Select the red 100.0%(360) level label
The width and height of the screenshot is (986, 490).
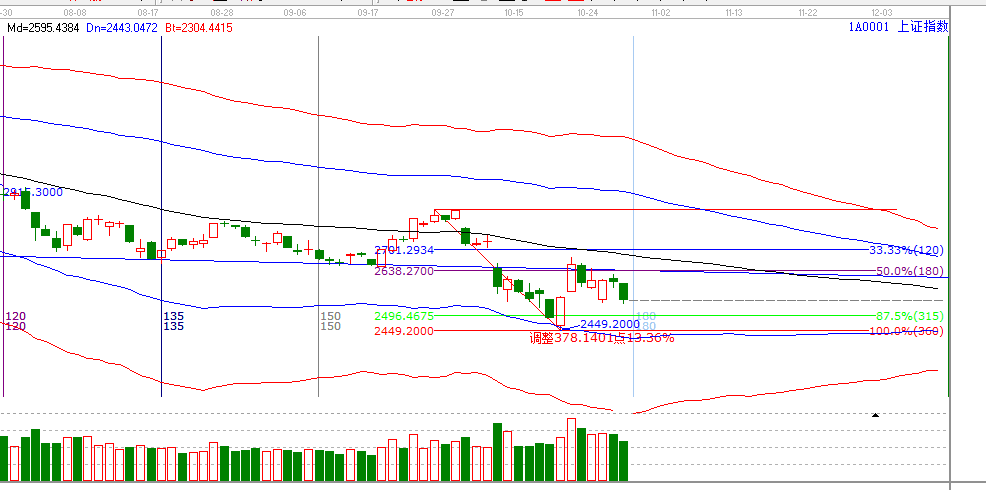906,331
